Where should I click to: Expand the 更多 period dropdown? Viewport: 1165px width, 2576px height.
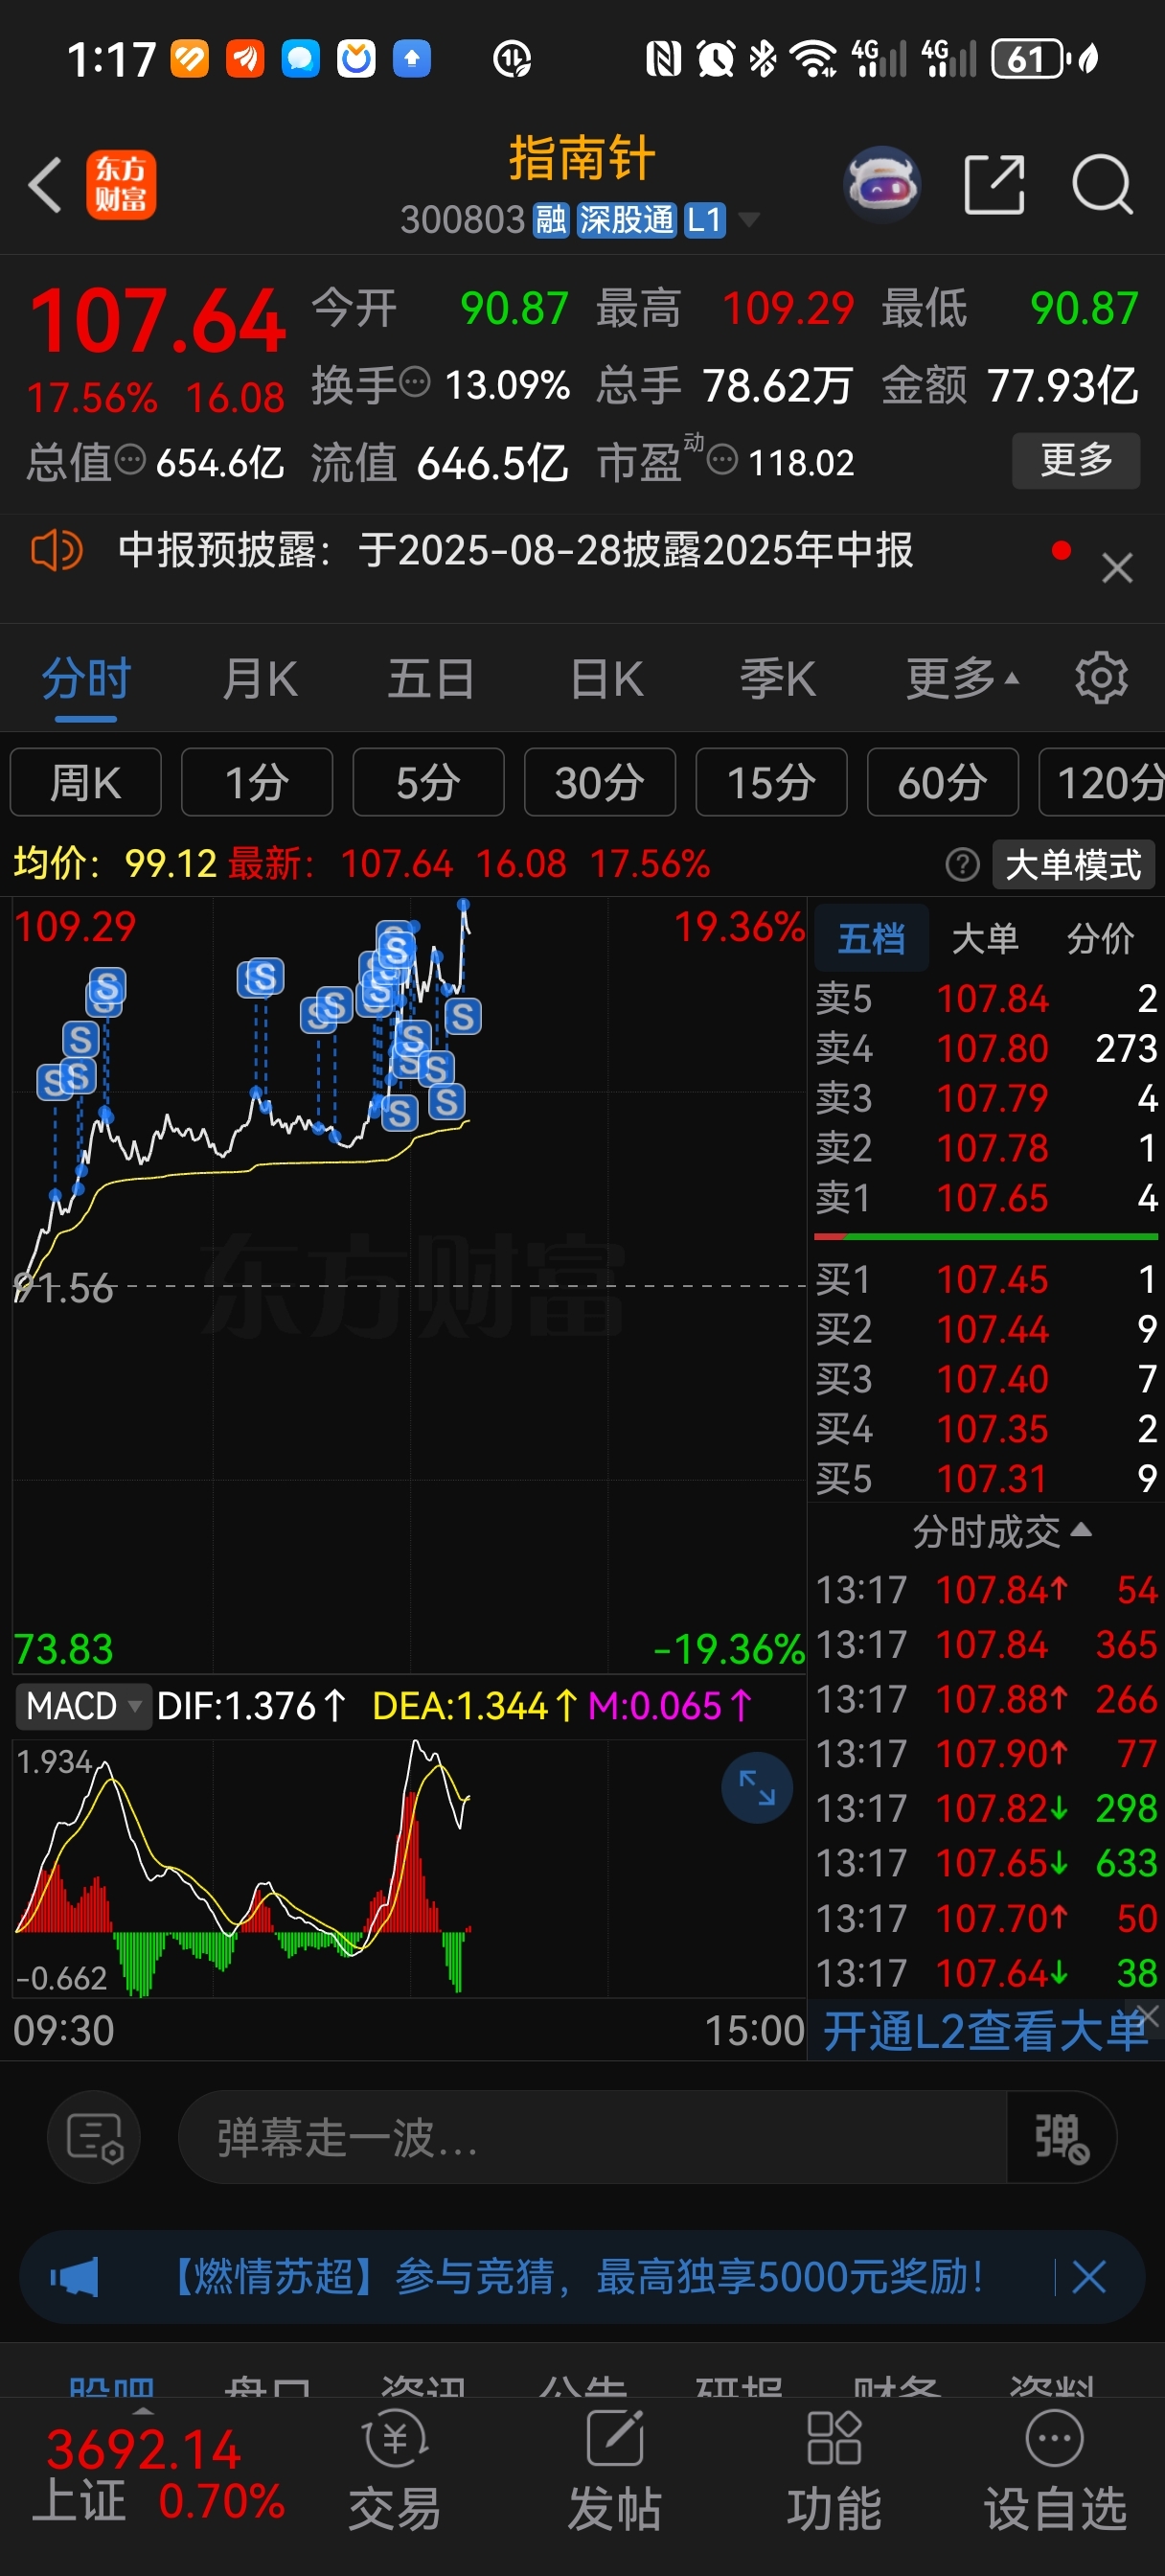click(x=961, y=679)
